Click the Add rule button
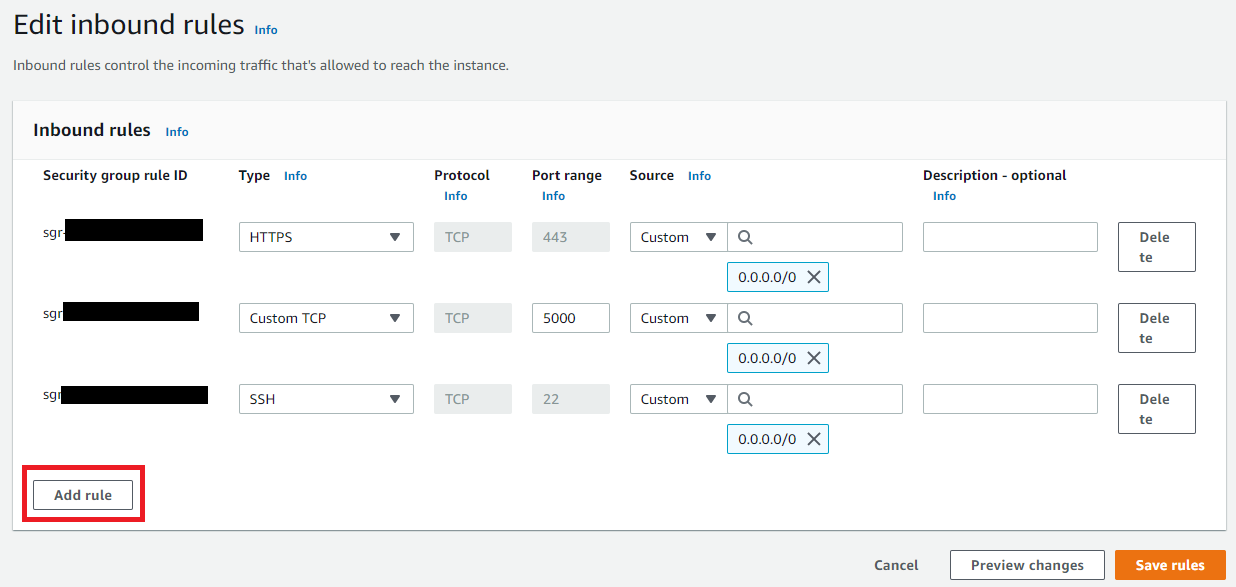The image size is (1236, 587). pos(83,495)
